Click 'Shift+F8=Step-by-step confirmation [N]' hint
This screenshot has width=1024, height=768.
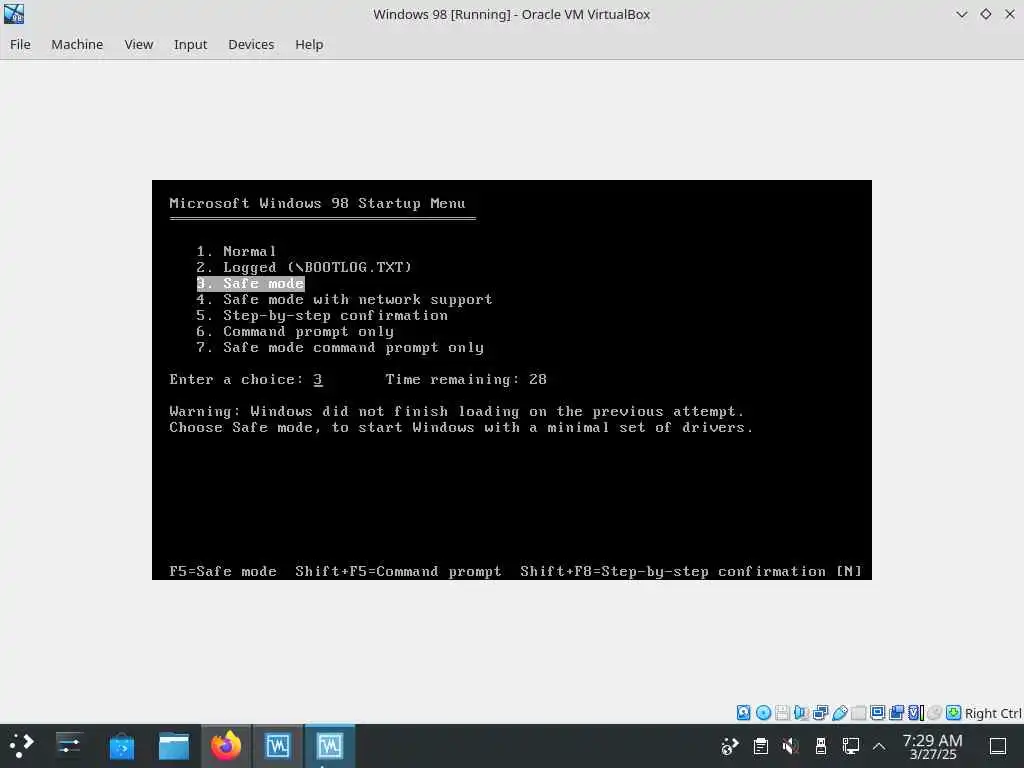[x=691, y=571]
